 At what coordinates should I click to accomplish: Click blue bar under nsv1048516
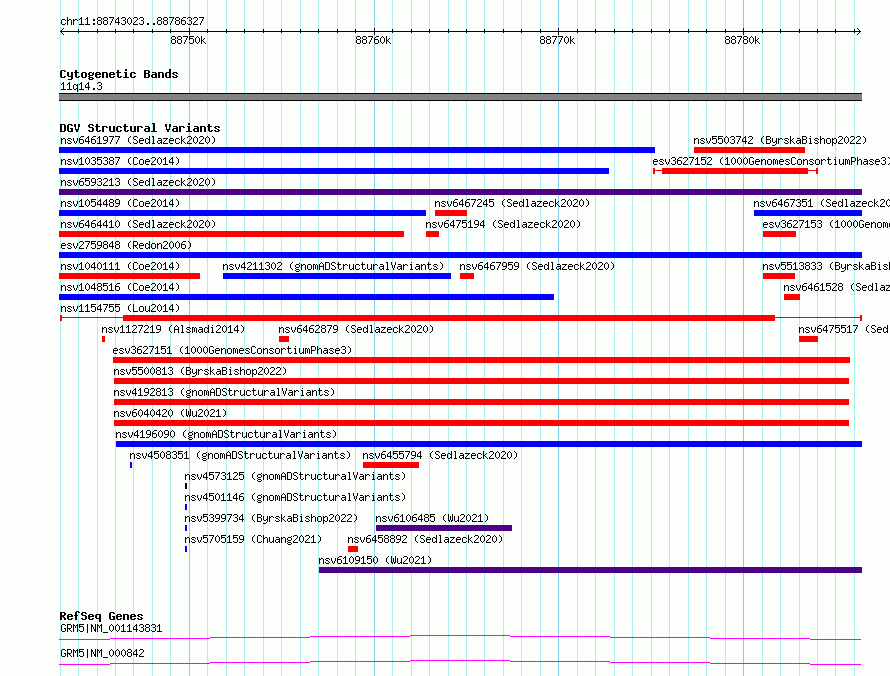[307, 297]
